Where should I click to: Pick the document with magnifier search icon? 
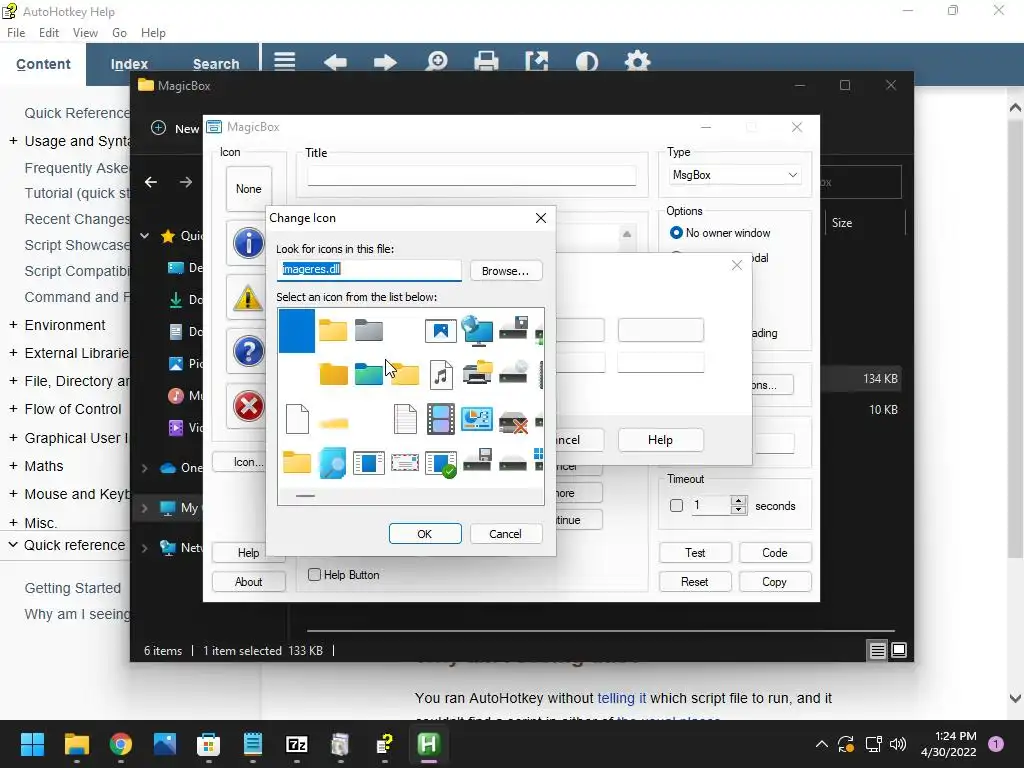[x=332, y=463]
